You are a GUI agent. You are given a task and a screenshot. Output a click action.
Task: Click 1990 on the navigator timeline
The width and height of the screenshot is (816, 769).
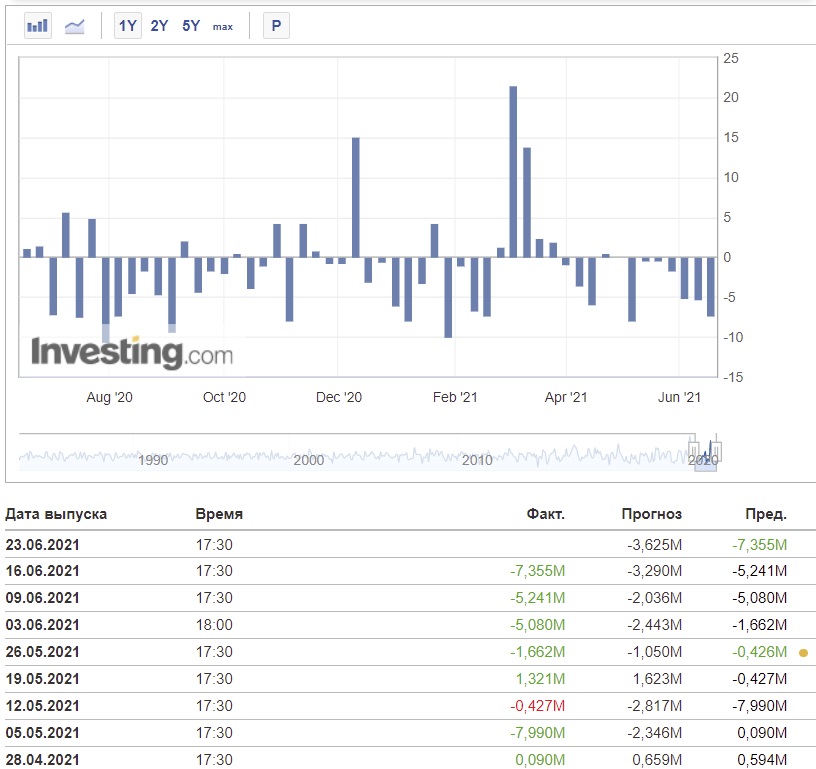(x=153, y=460)
